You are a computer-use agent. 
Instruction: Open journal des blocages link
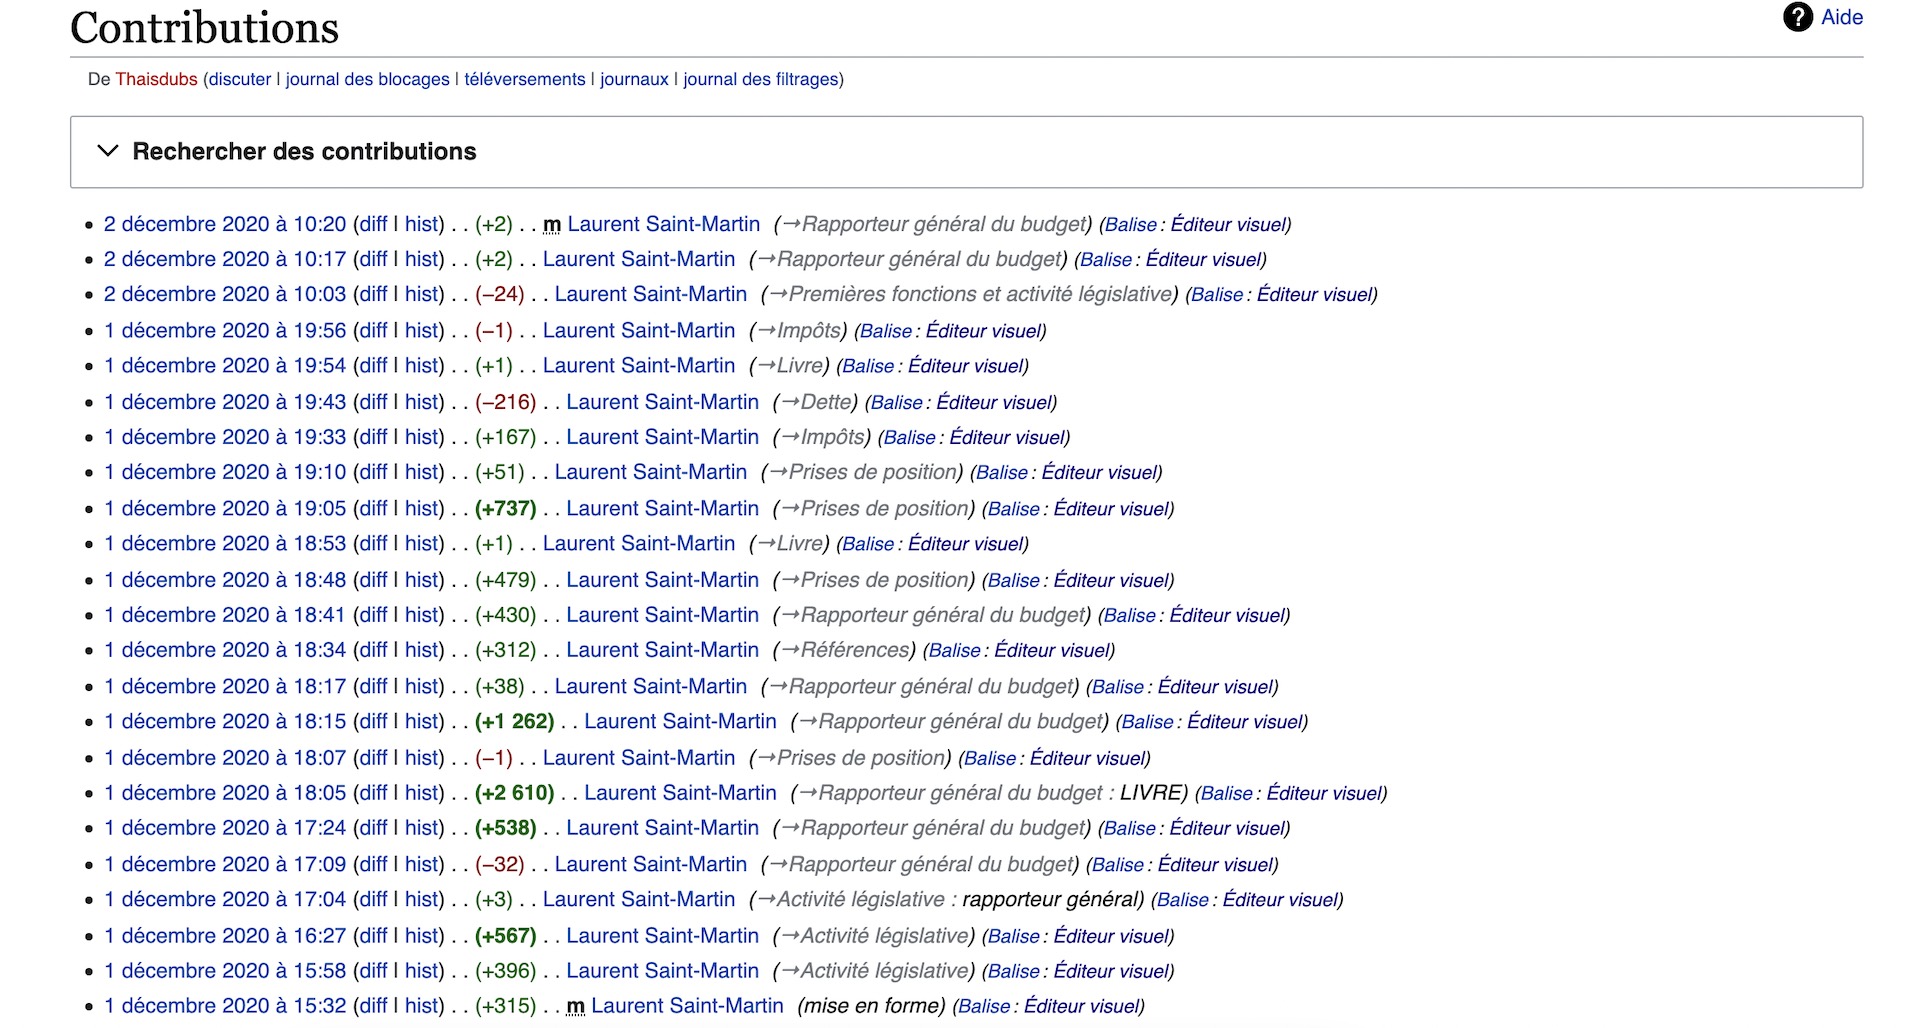coord(367,79)
